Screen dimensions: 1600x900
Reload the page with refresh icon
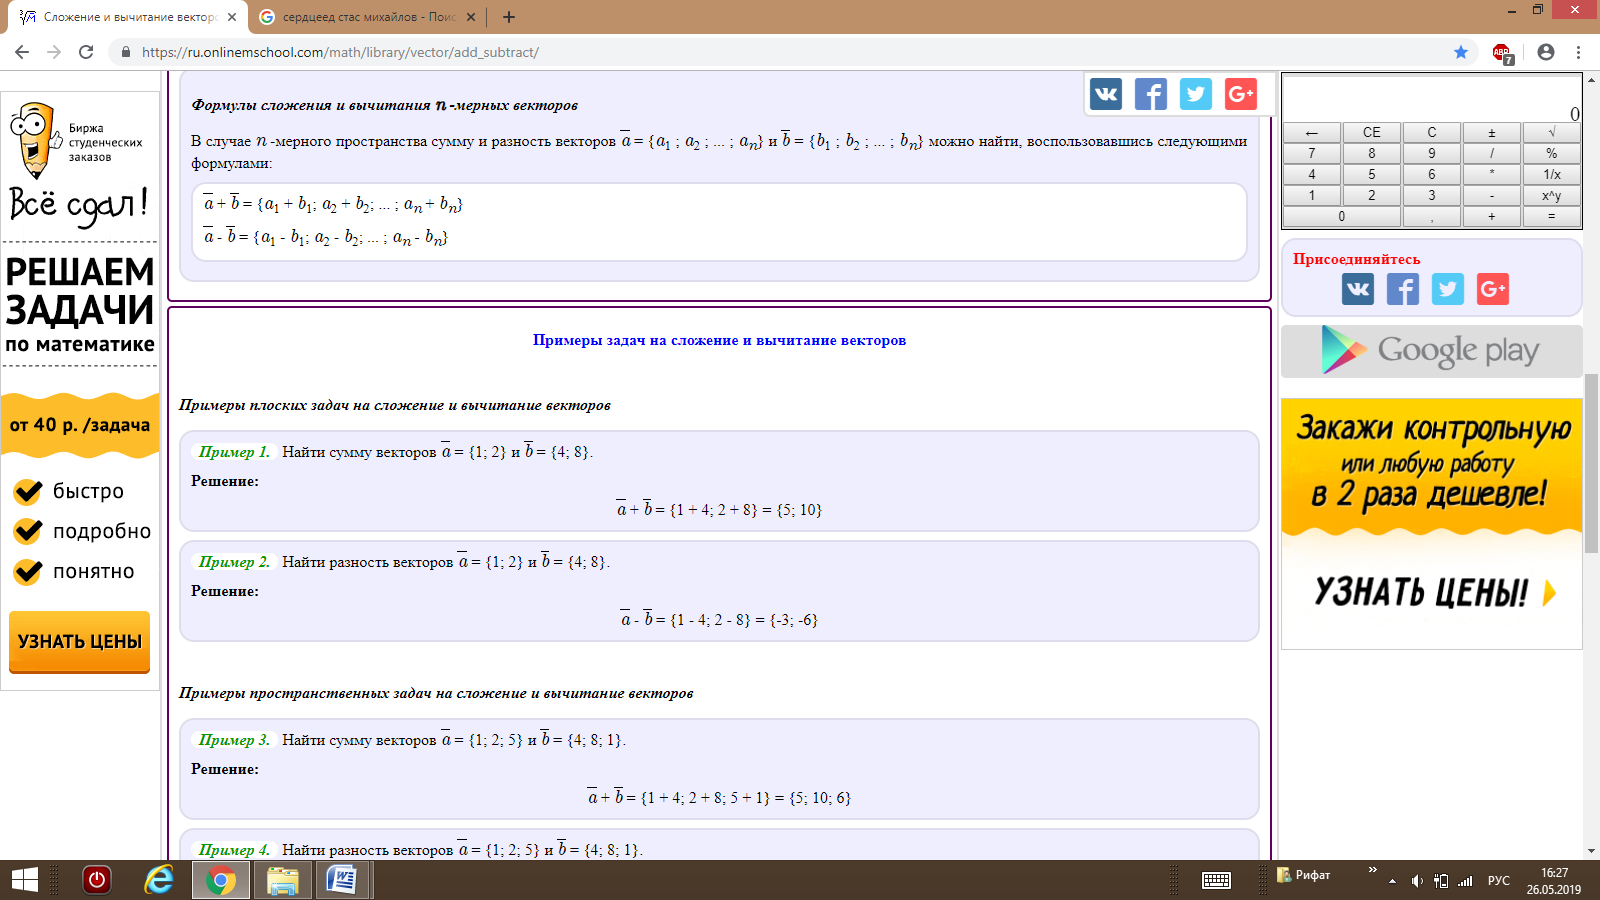[x=86, y=52]
